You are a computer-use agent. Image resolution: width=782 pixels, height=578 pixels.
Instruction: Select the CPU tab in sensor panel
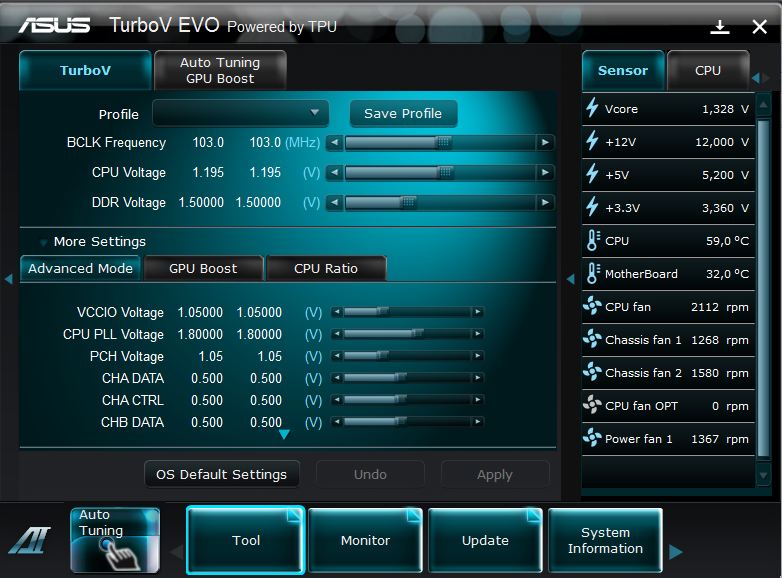coord(708,70)
